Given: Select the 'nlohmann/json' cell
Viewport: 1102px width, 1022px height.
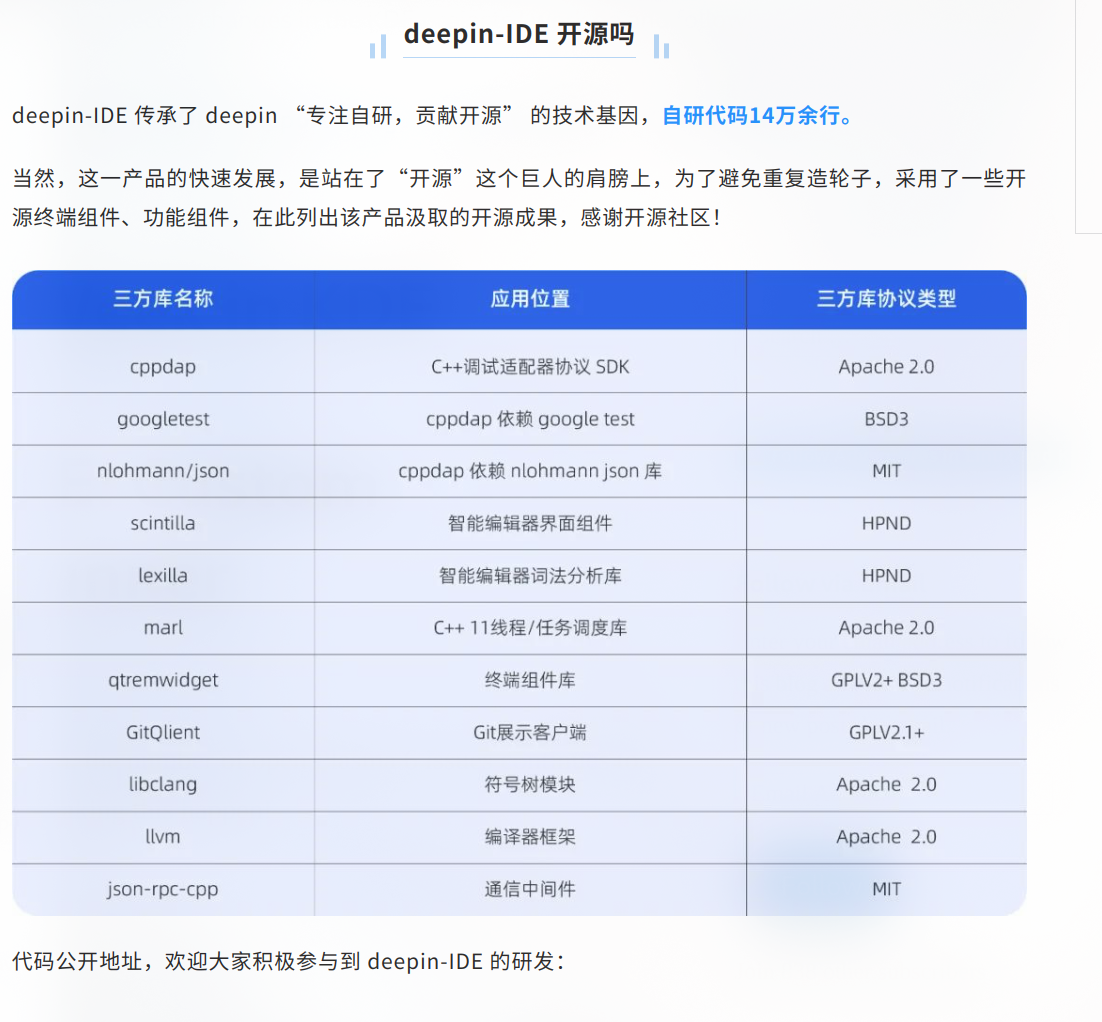Looking at the screenshot, I should [163, 471].
